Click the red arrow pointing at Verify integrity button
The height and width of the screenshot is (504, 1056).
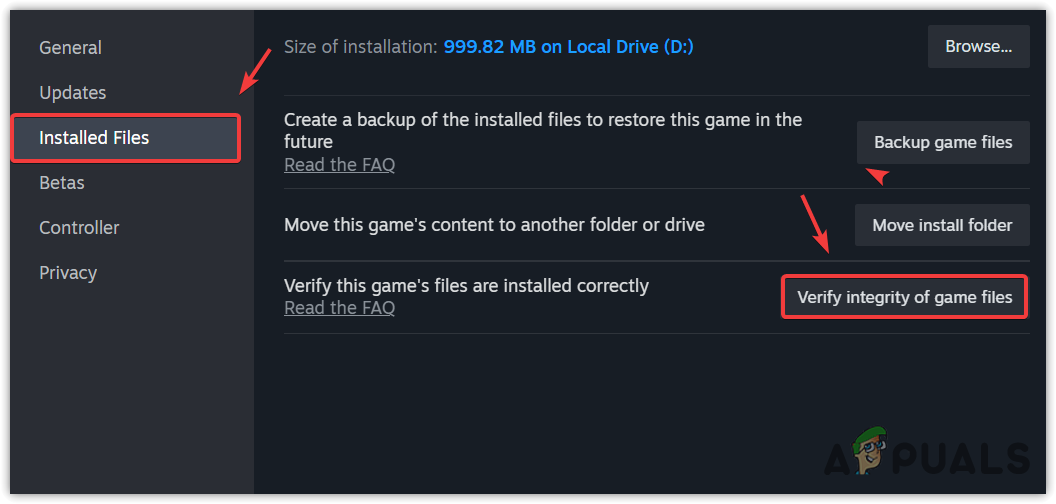pos(815,226)
